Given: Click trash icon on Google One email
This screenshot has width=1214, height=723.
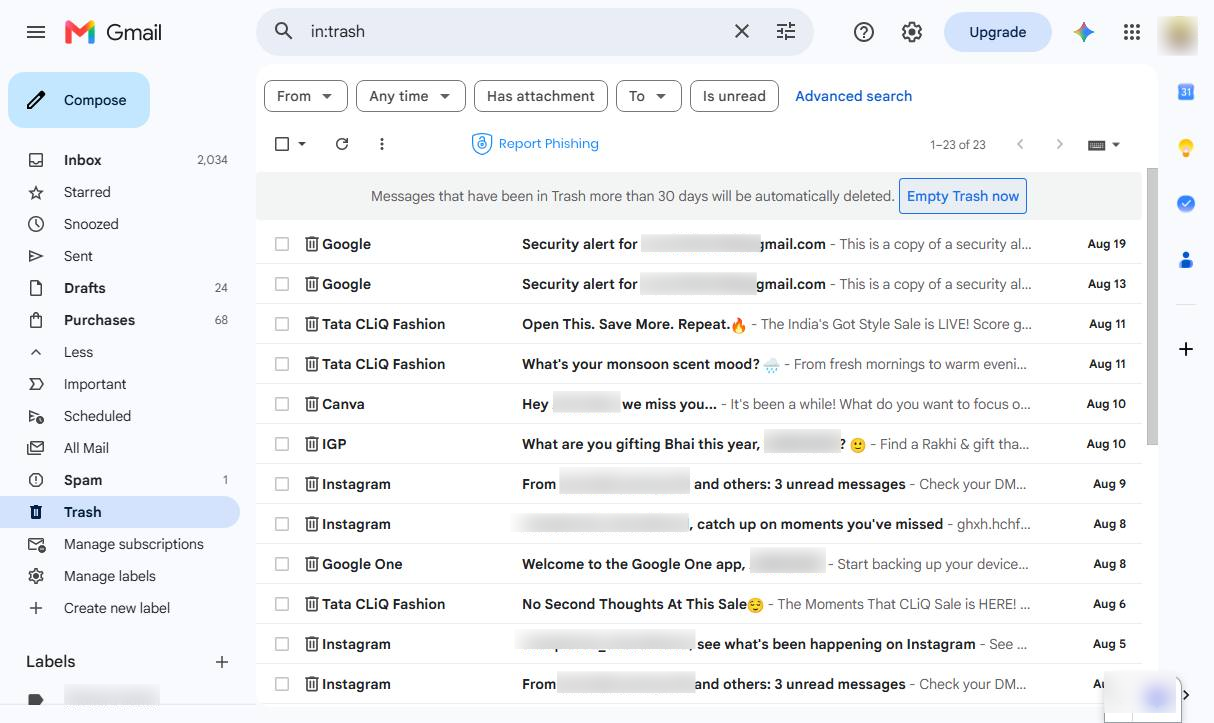Looking at the screenshot, I should (311, 564).
